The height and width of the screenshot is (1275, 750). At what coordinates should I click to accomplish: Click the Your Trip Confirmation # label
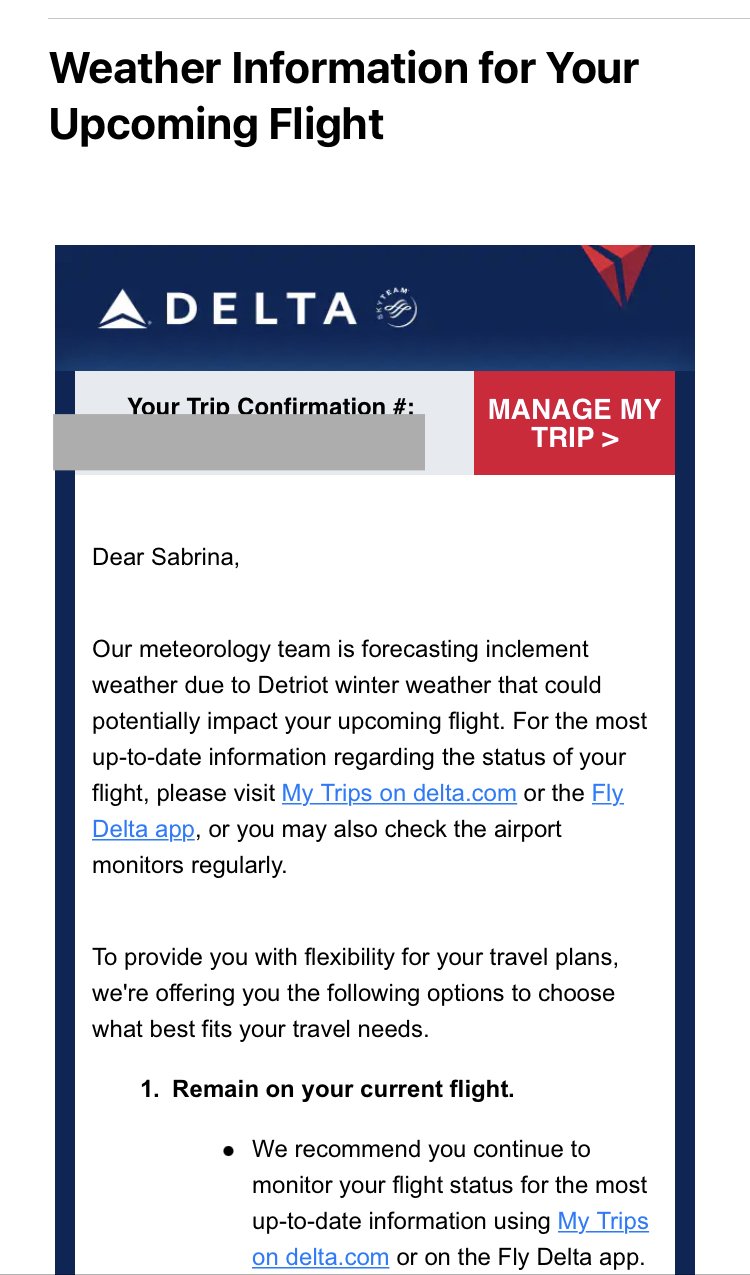271,405
